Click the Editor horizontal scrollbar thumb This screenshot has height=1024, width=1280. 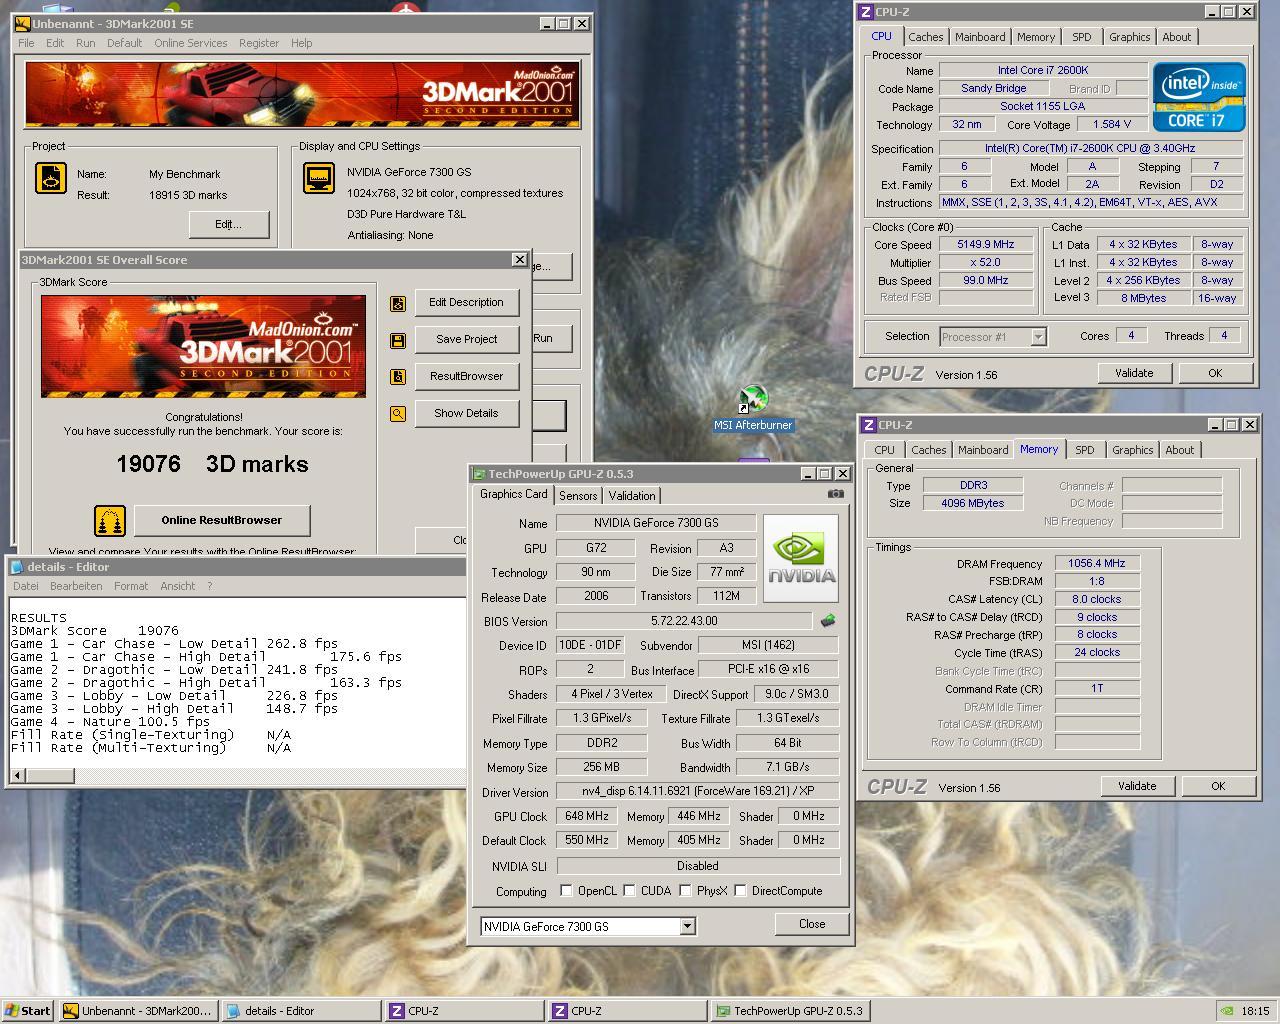click(x=49, y=775)
